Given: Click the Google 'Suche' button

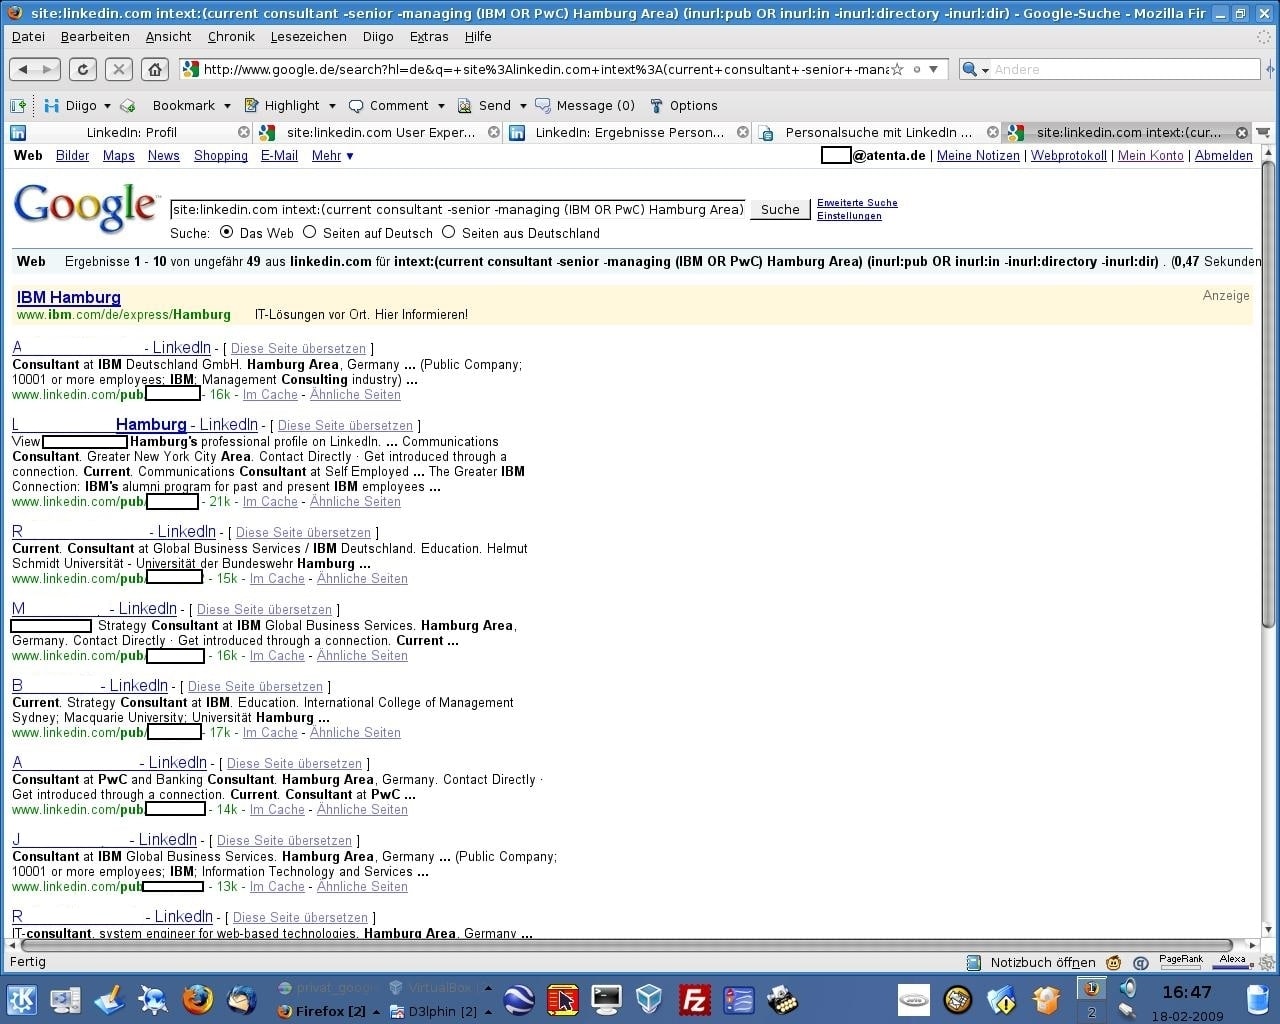Looking at the screenshot, I should [x=780, y=209].
